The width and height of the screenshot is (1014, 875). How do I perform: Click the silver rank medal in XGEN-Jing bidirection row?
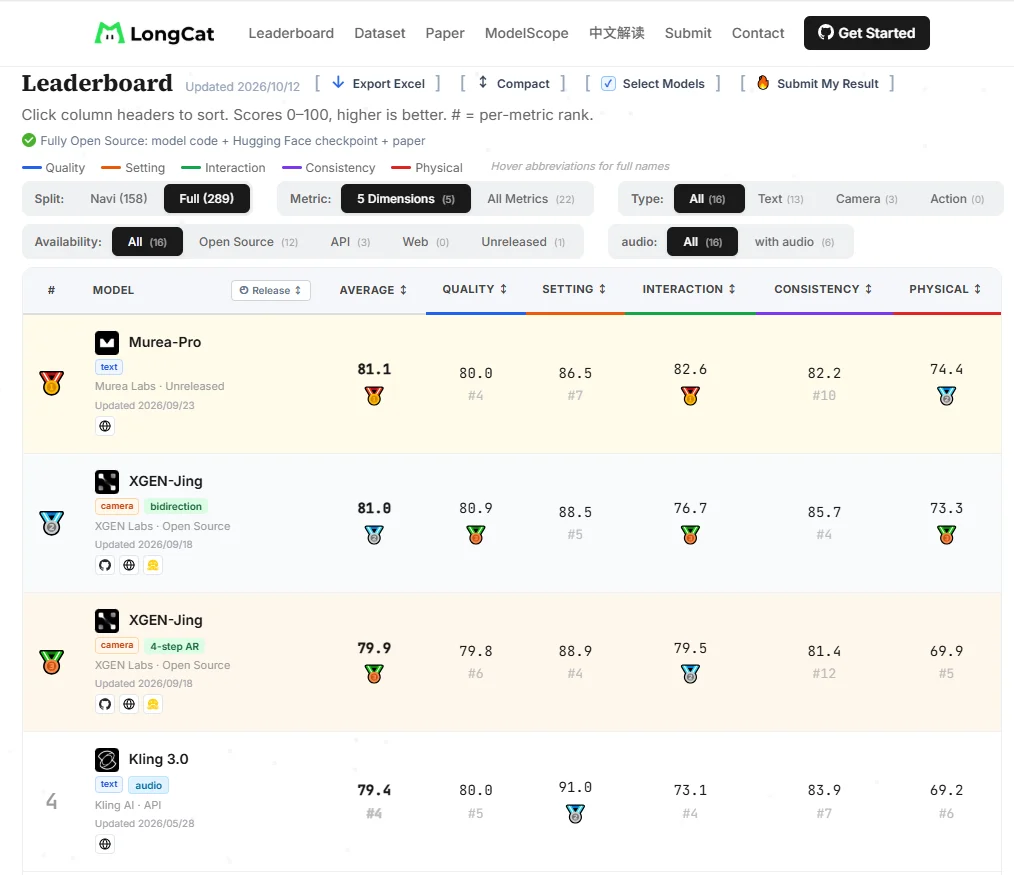tap(51, 523)
